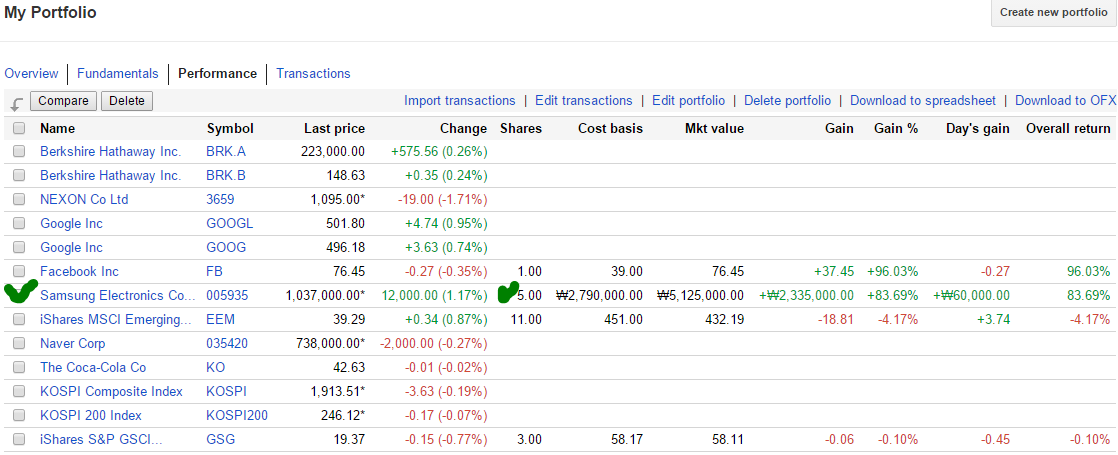Click Download to OFX link
This screenshot has height=455, width=1118.
pyautogui.click(x=1066, y=101)
